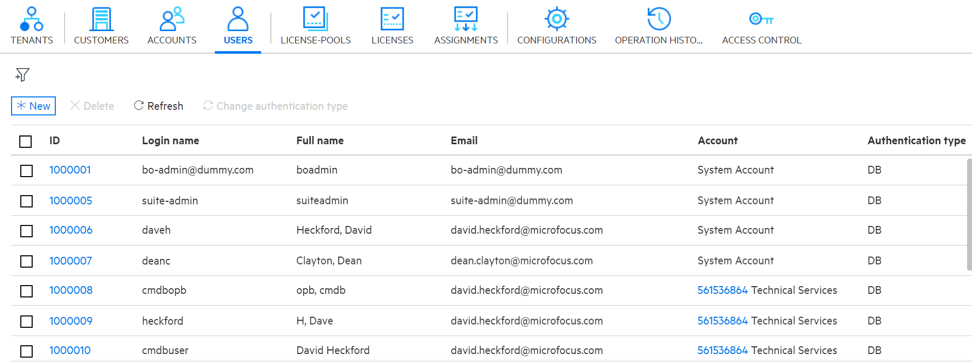The image size is (972, 362).
Task: Open the Accounts people icon
Action: [172, 18]
